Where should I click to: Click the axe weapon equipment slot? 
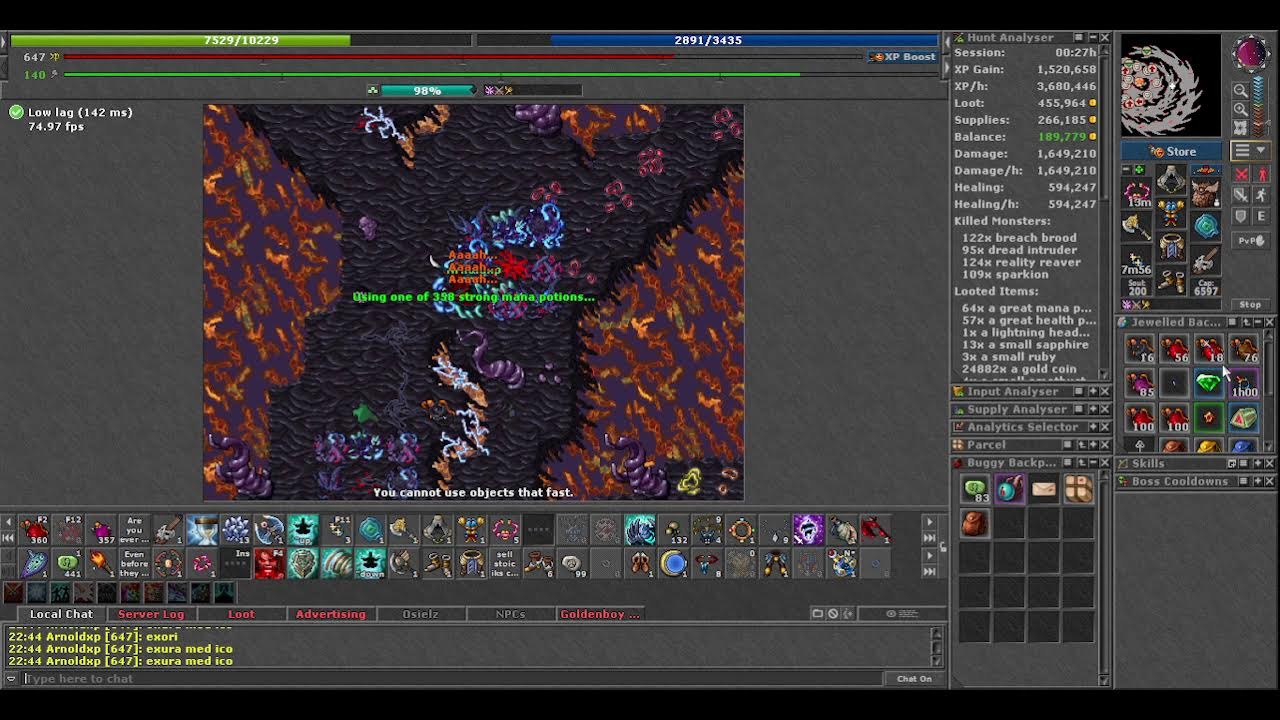[1136, 226]
